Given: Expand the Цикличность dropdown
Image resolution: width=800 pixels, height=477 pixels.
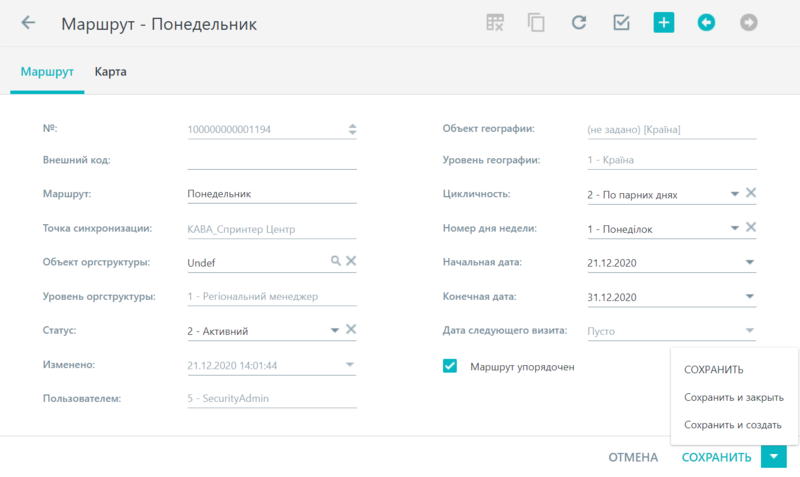Looking at the screenshot, I should point(735,194).
